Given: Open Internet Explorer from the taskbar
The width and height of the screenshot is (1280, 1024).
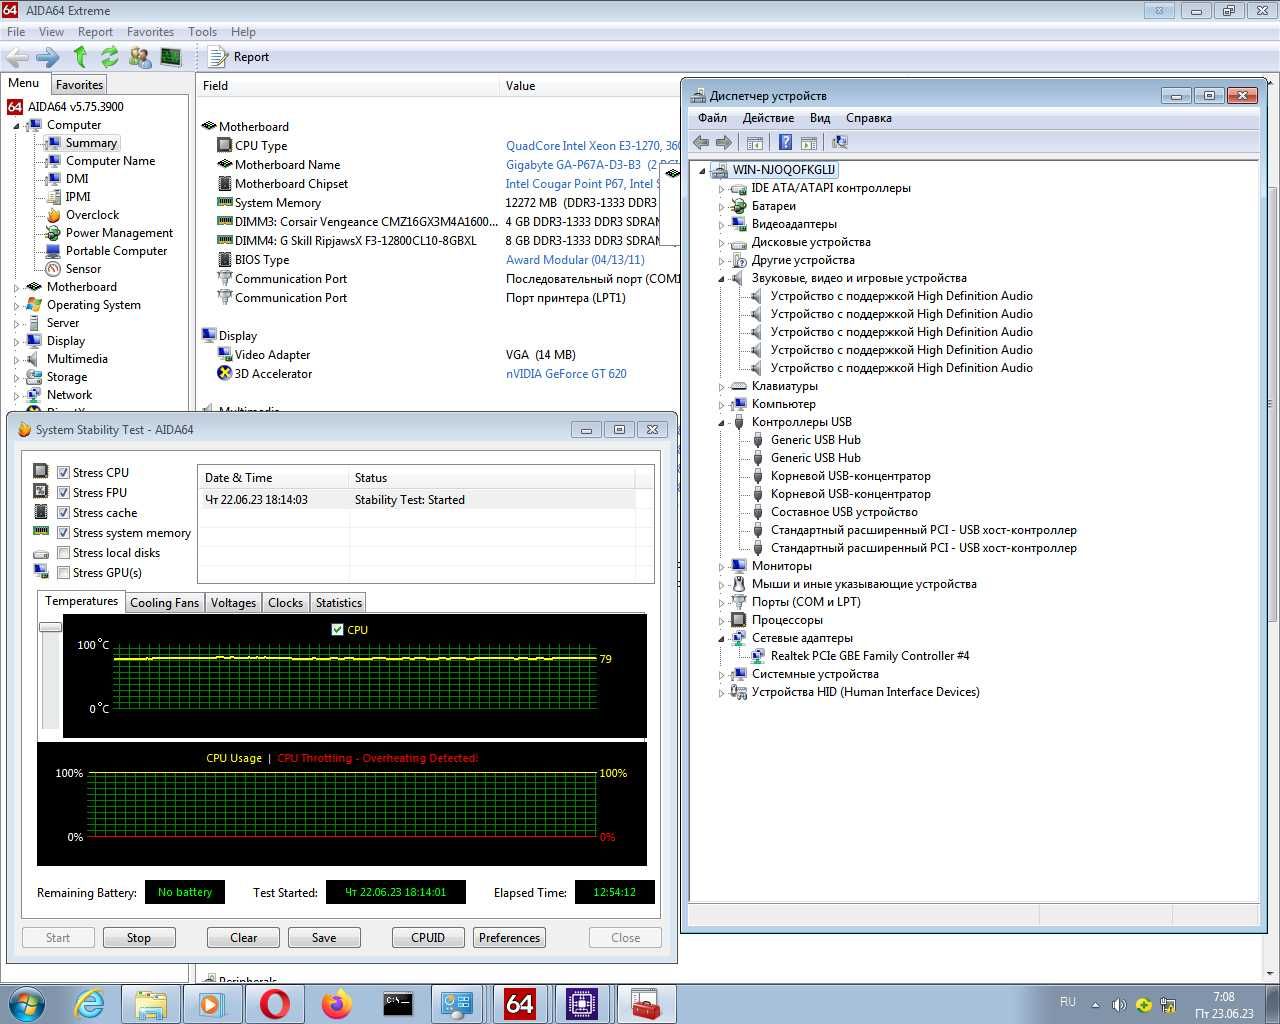Looking at the screenshot, I should click(90, 1003).
